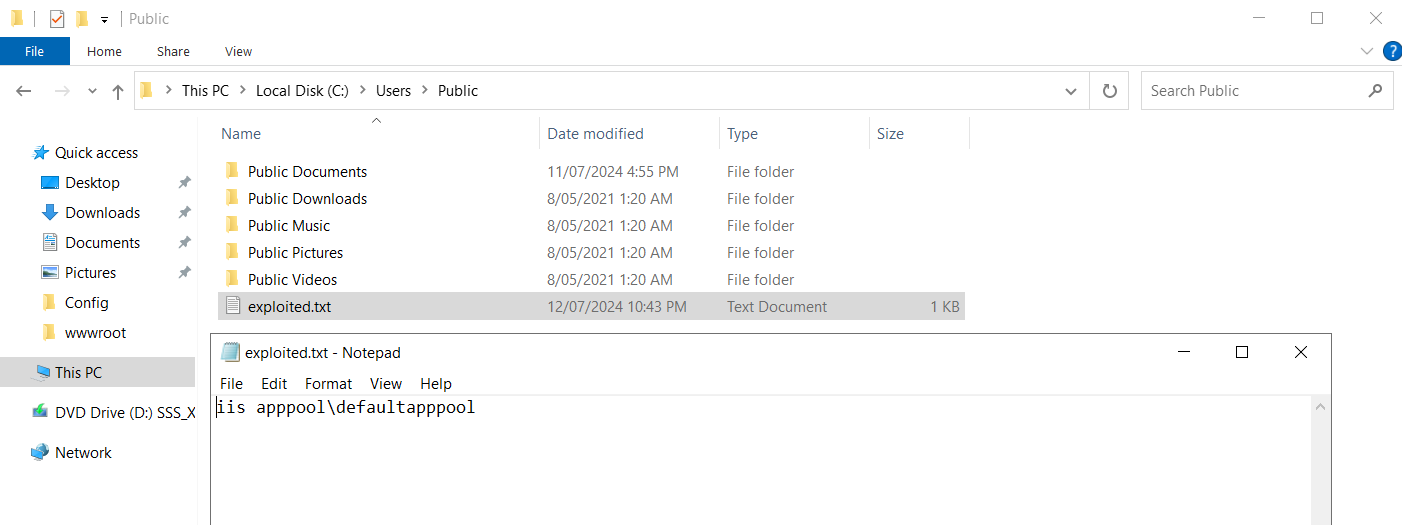Click the DVD Drive (D:) icon in sidebar
The height and width of the screenshot is (525, 1402).
(x=40, y=412)
